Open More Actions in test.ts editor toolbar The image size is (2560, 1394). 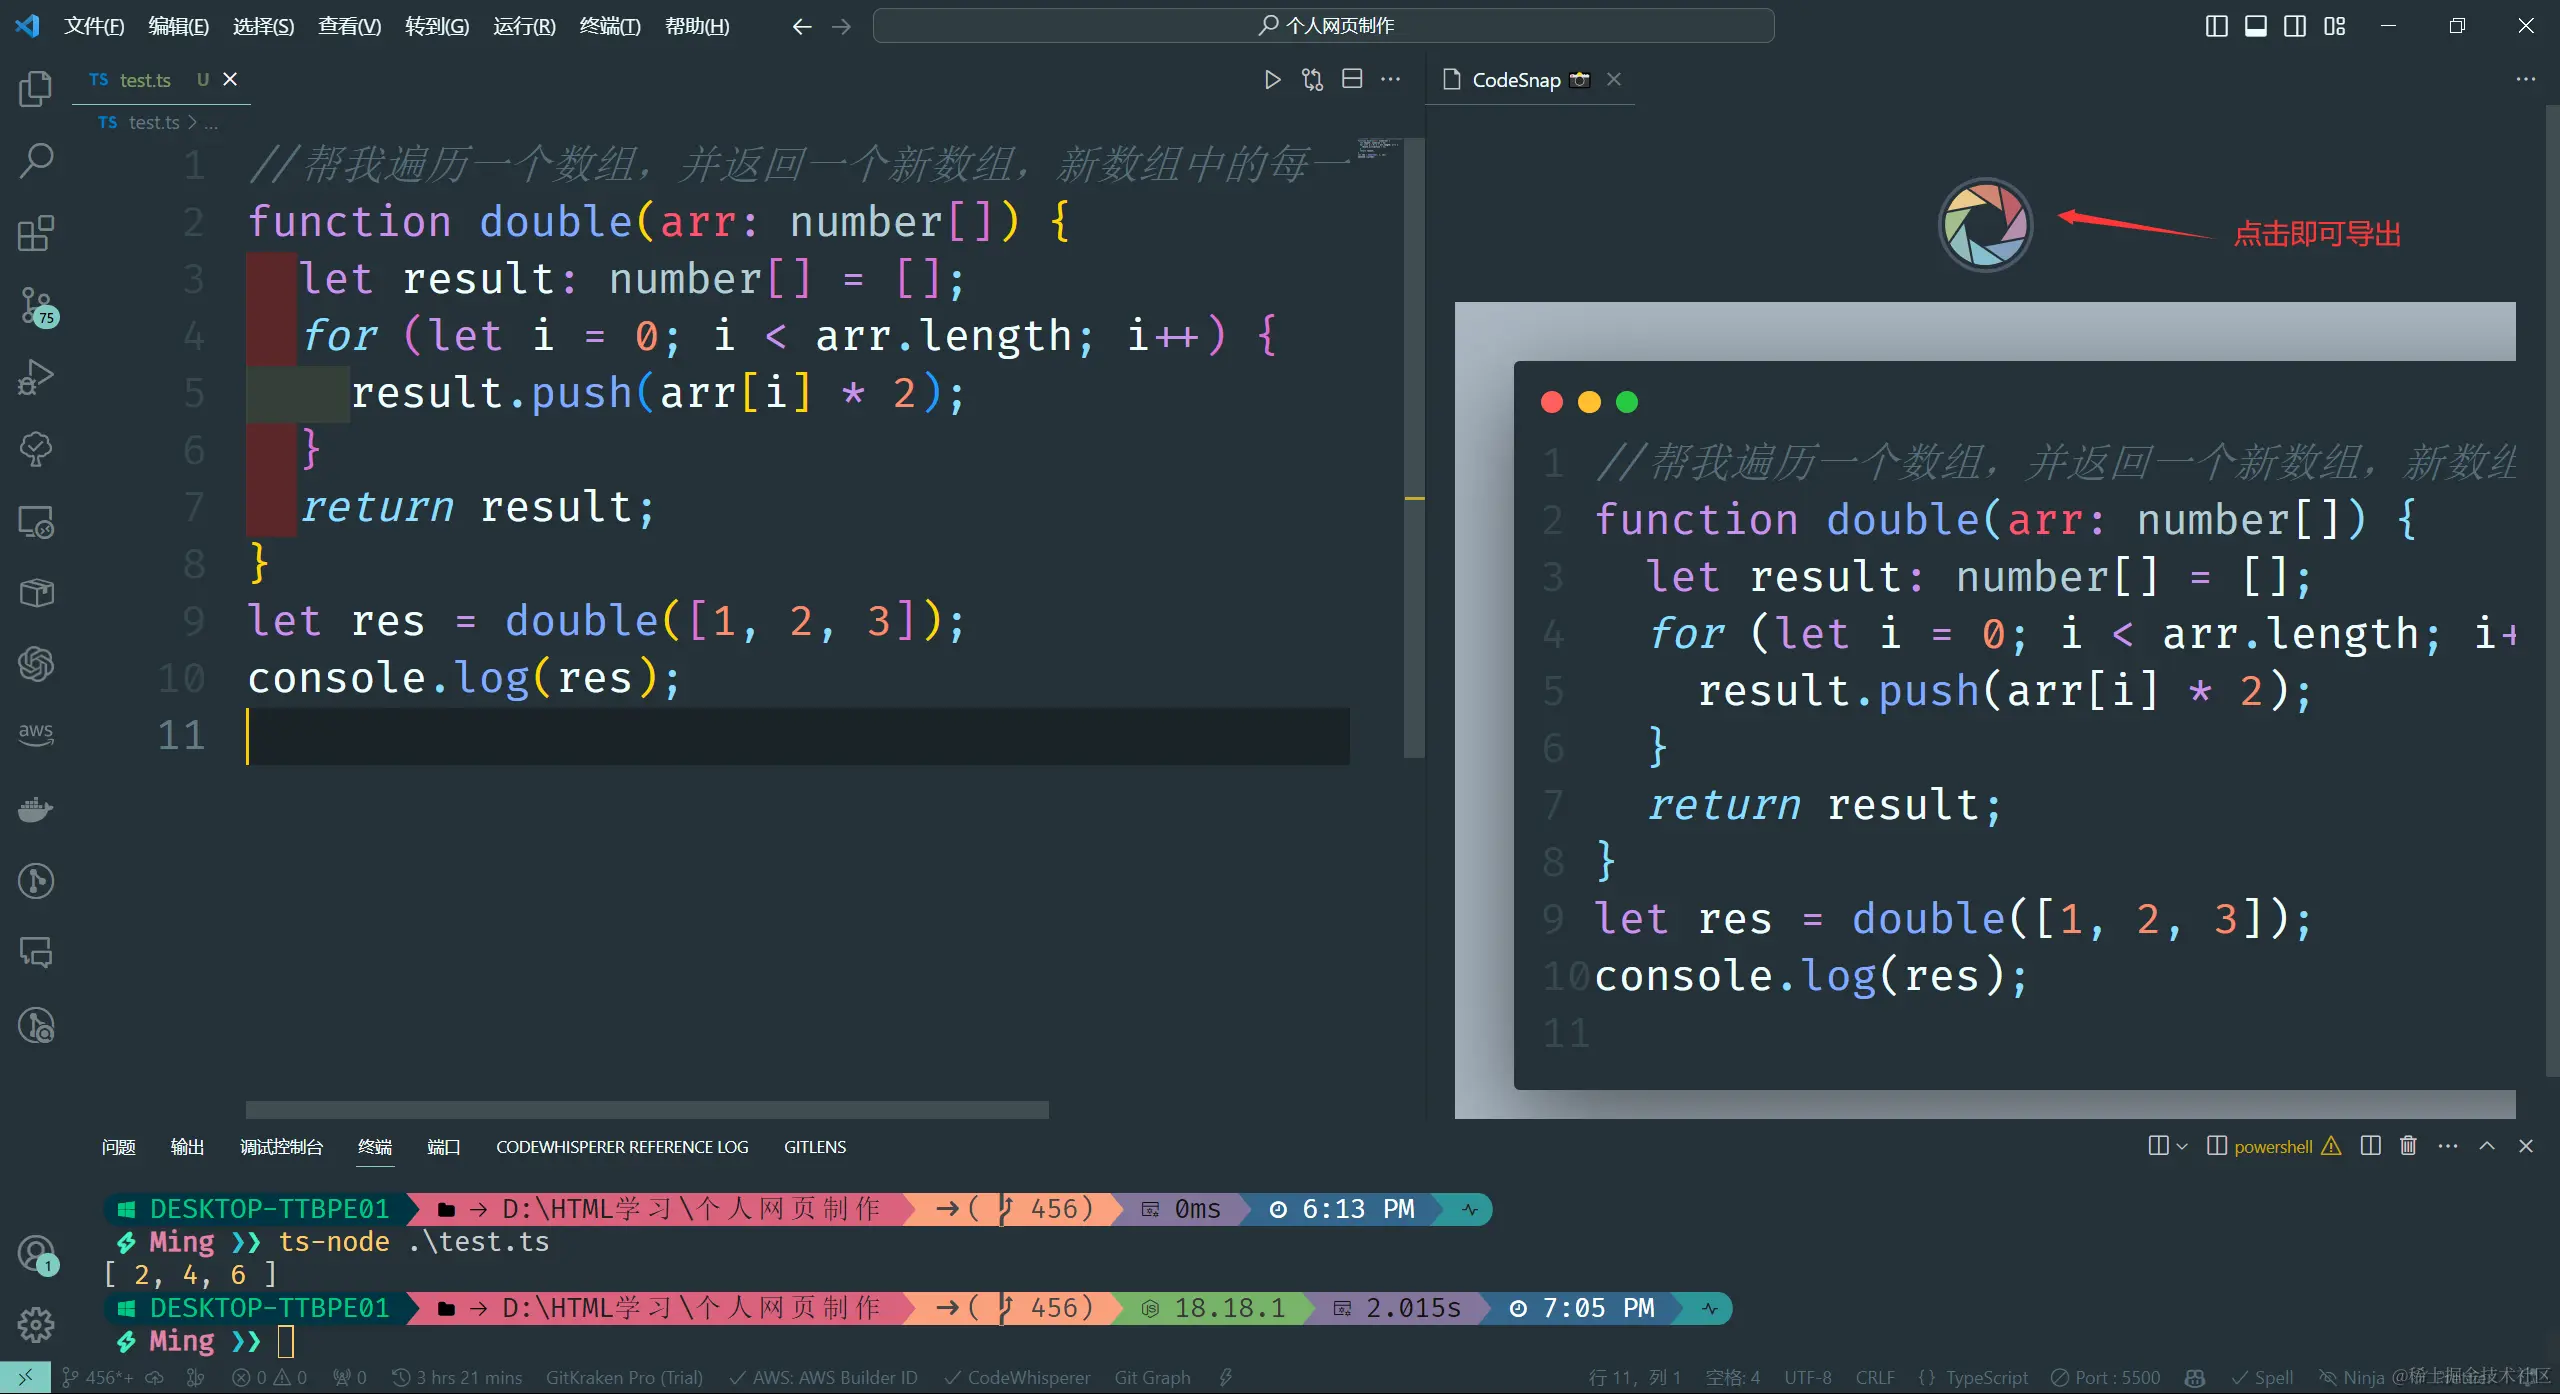coord(1391,79)
